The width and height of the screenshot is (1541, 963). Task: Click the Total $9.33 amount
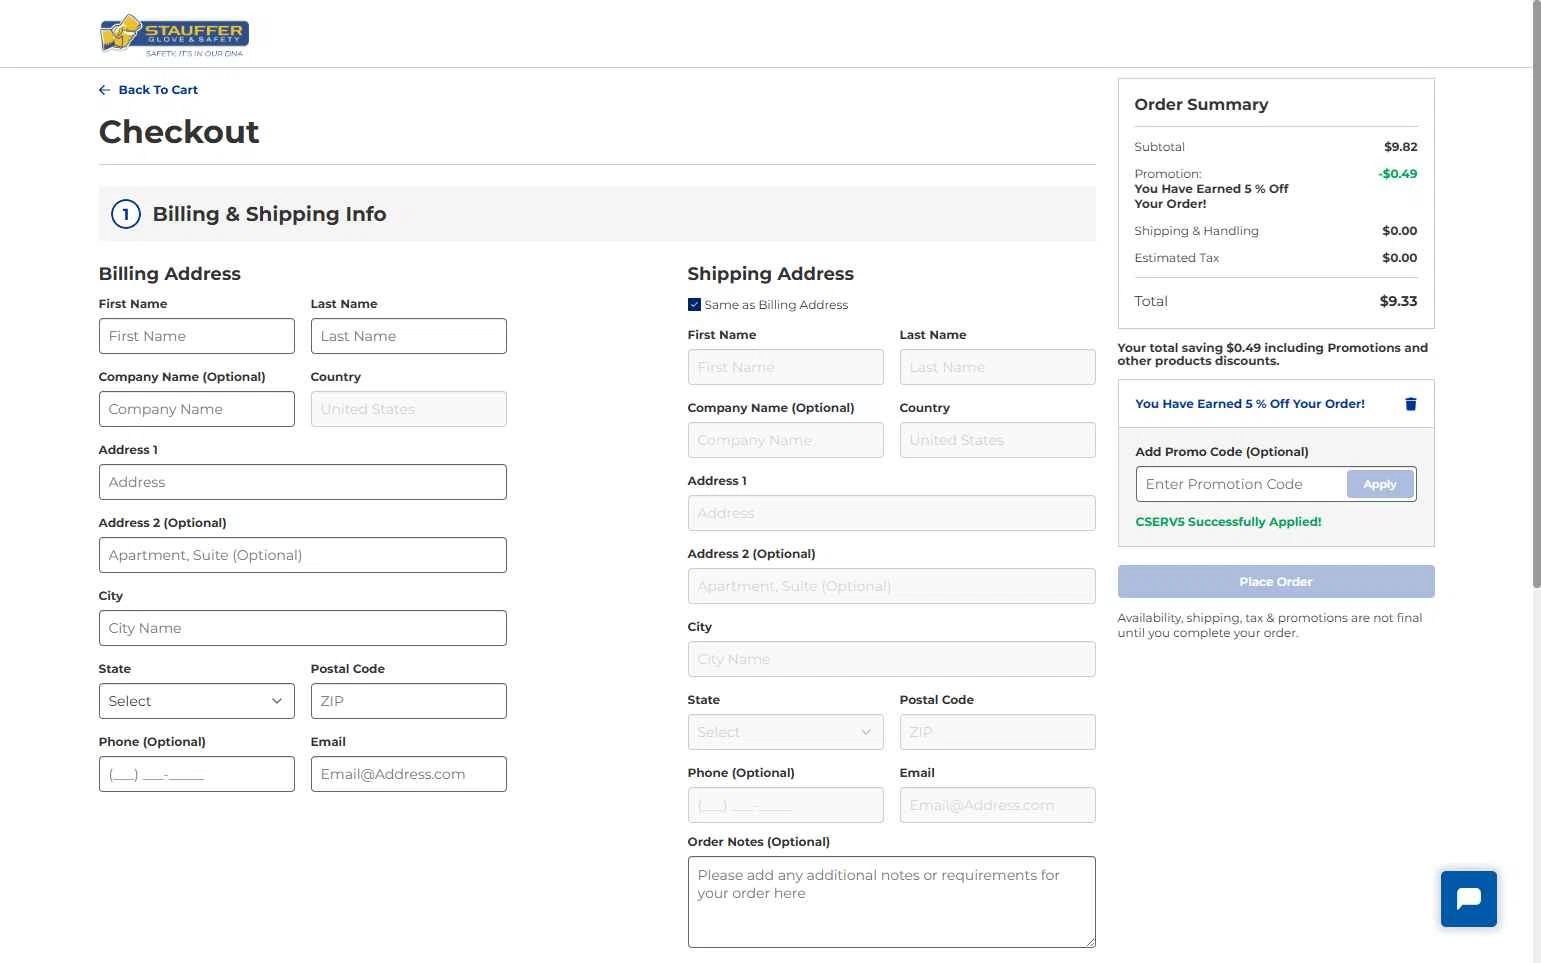click(1398, 301)
